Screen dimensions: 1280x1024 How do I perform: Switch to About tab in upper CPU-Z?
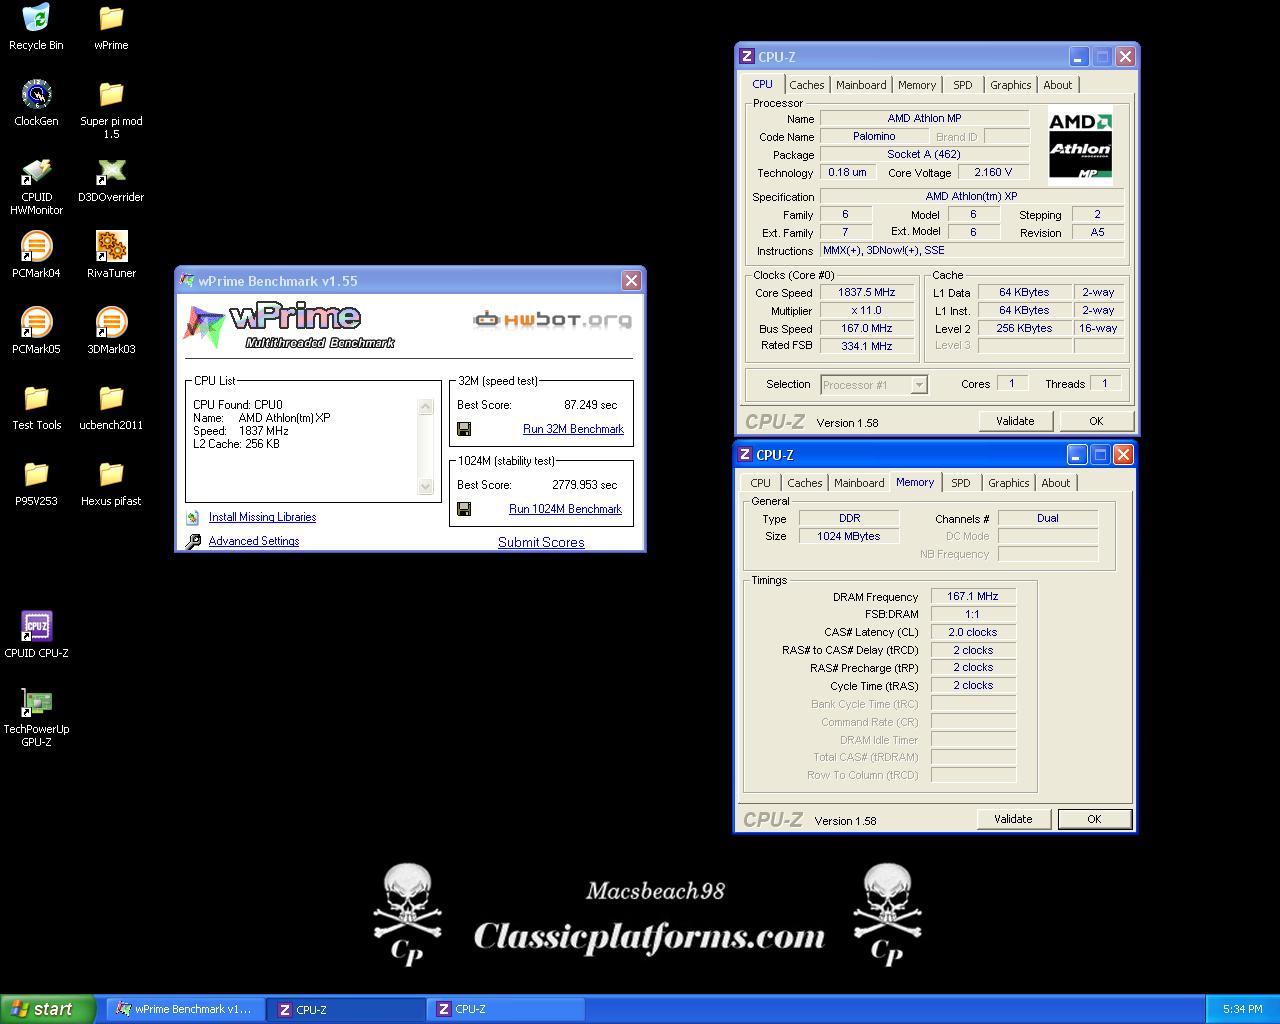(x=1058, y=85)
